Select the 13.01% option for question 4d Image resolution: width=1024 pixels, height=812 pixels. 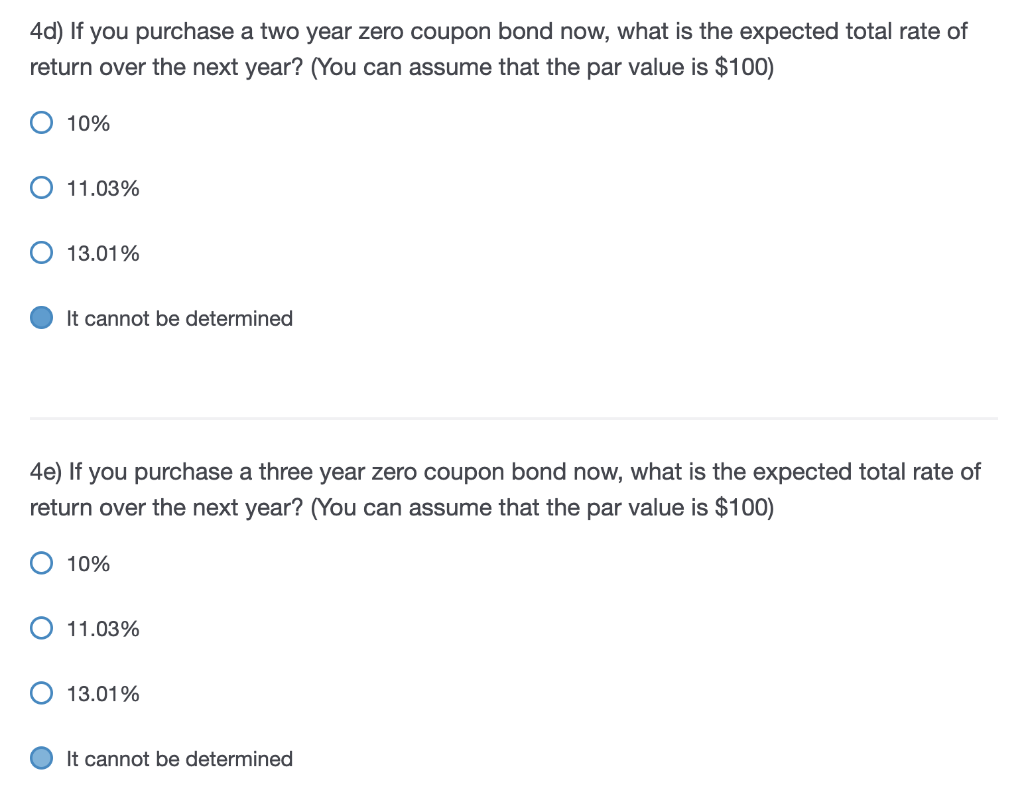point(41,252)
